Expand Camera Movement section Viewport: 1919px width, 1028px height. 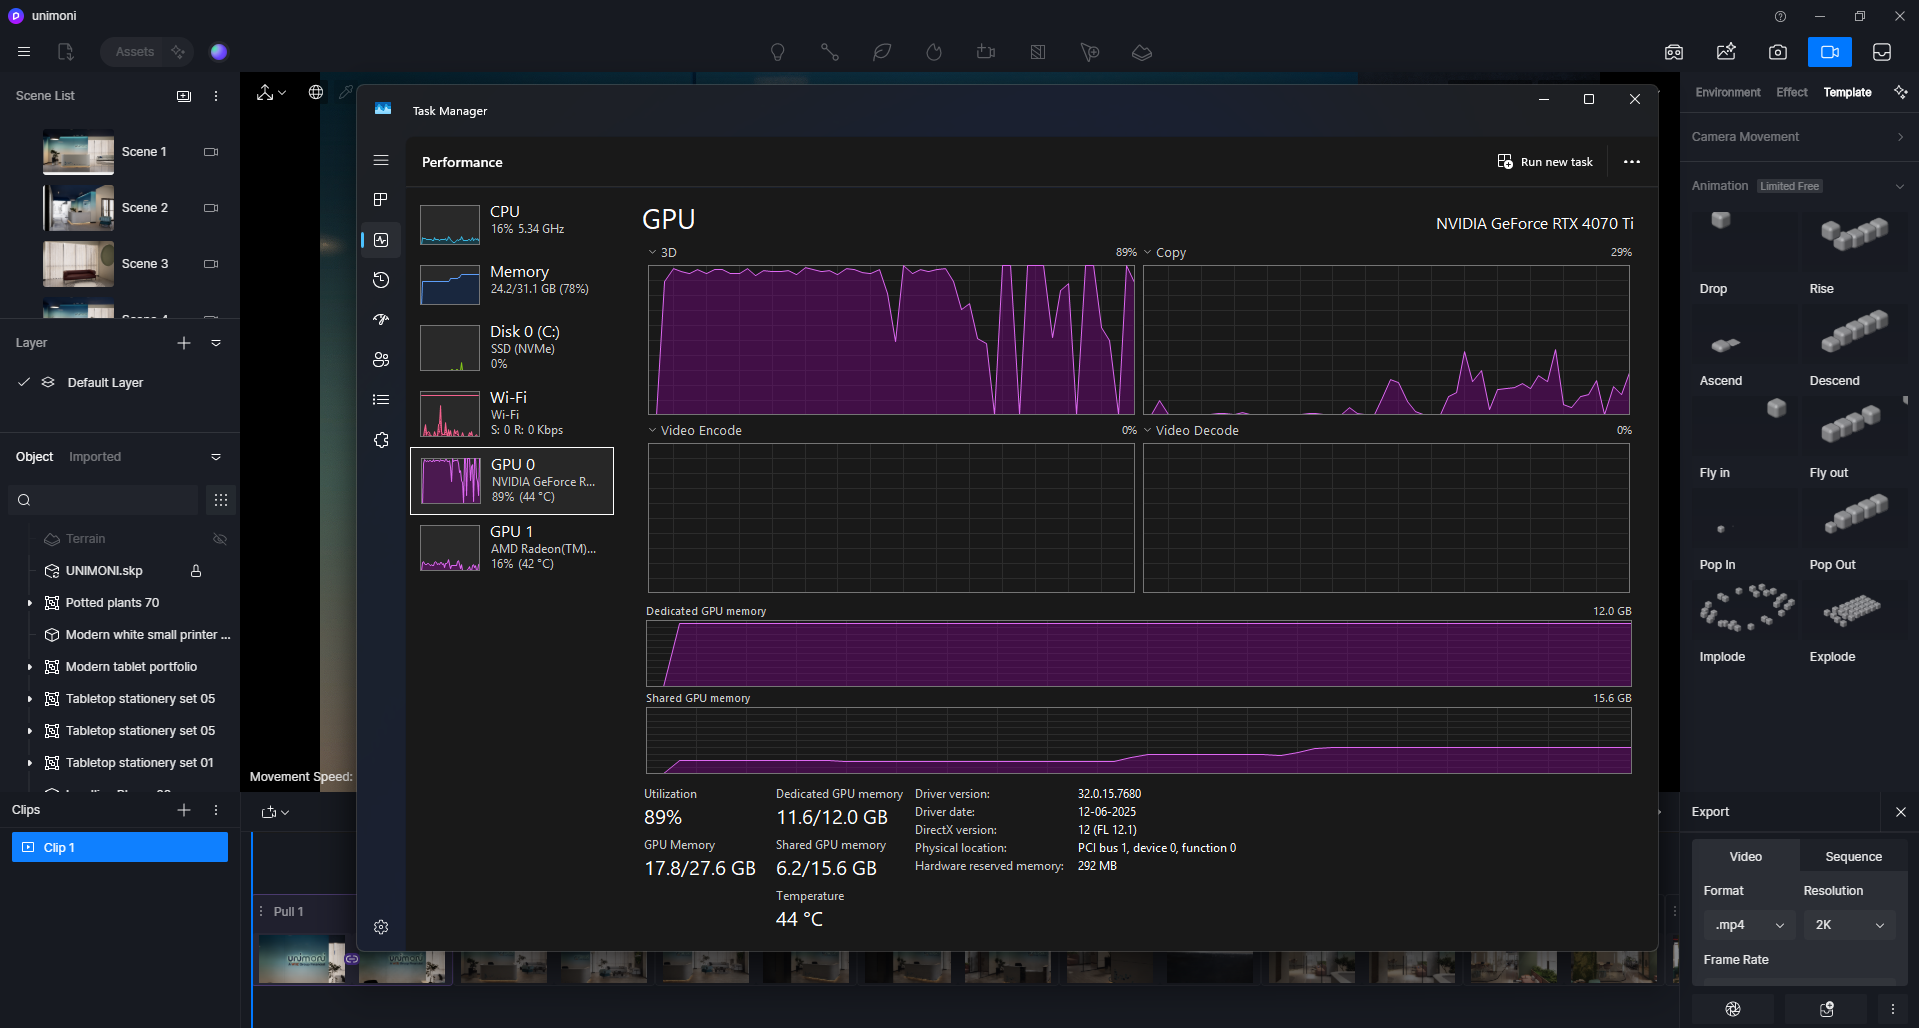[1798, 137]
